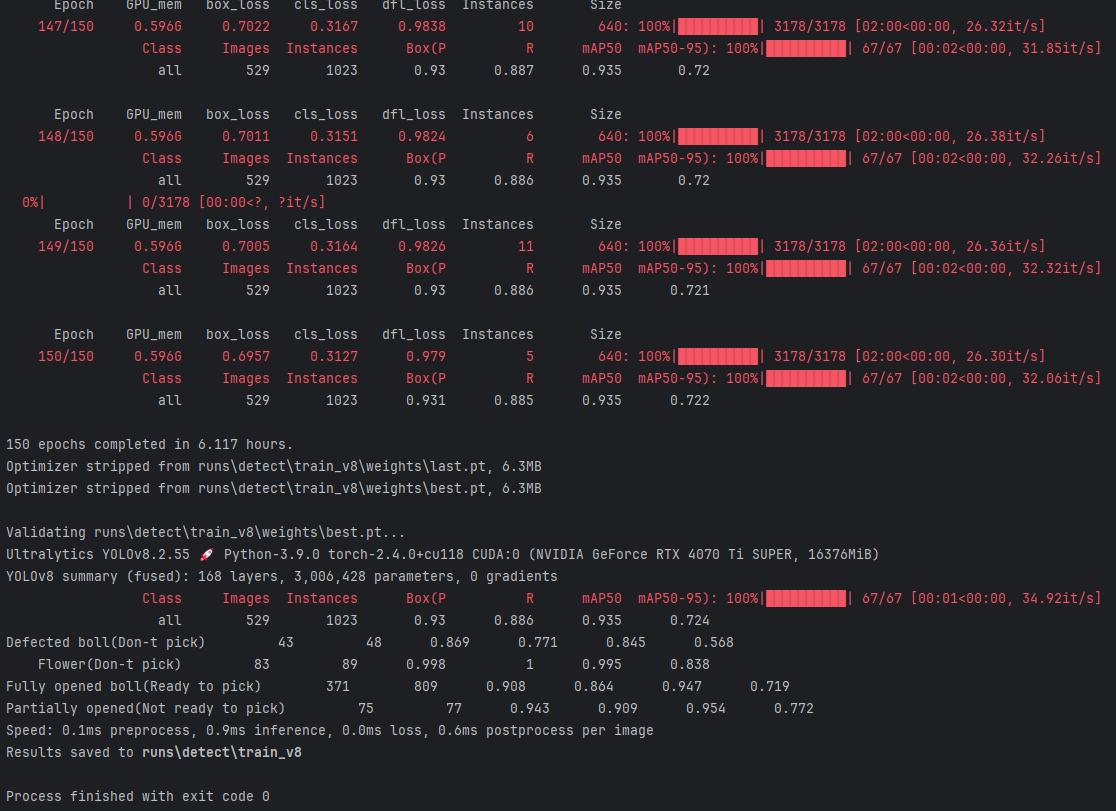Click the training speed 26.36it/s

click(1001, 247)
